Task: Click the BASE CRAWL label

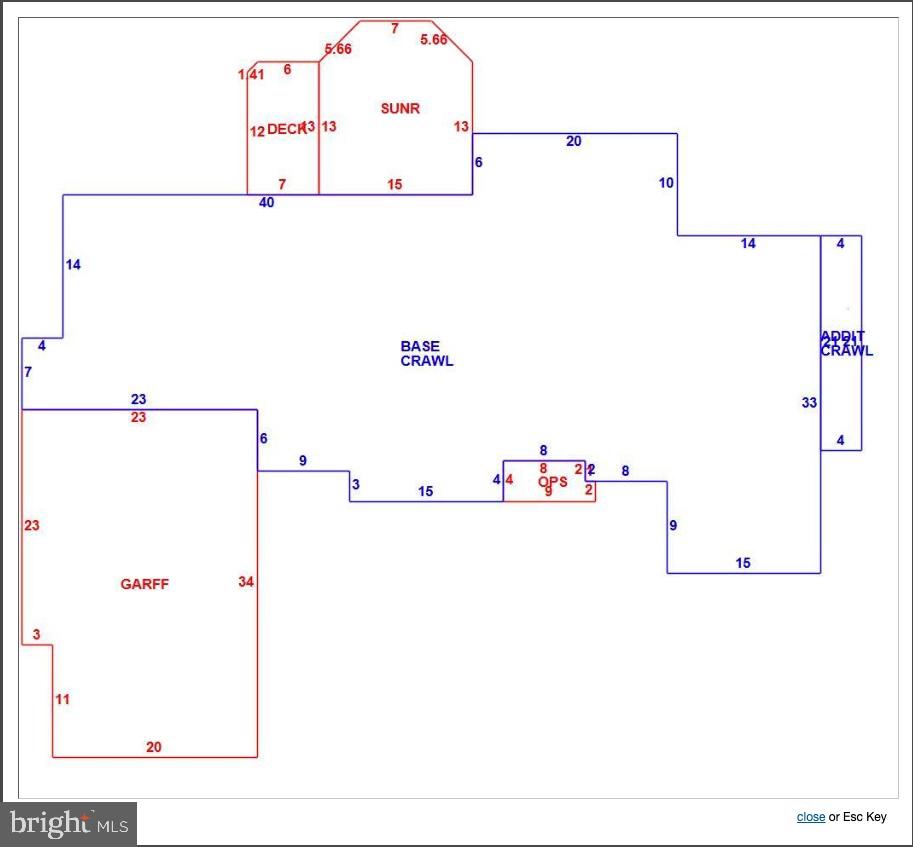Action: [427, 354]
